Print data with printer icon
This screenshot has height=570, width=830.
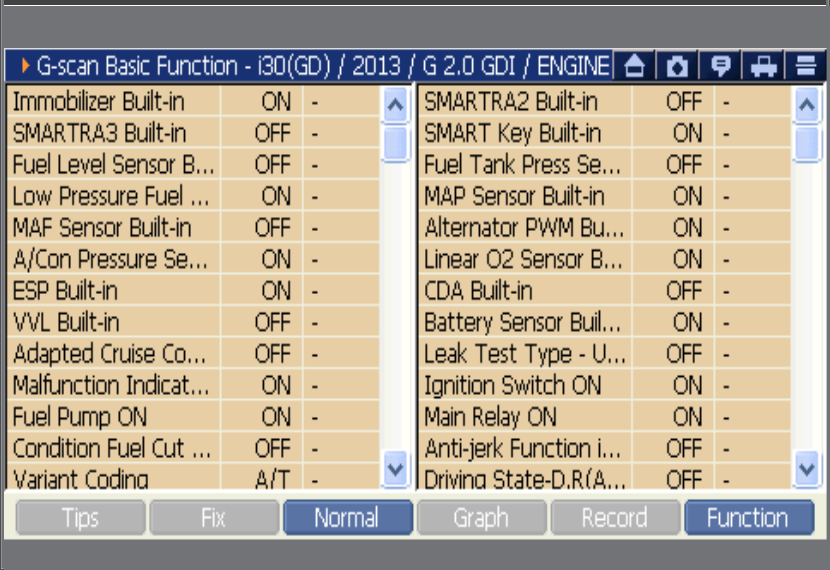(763, 66)
